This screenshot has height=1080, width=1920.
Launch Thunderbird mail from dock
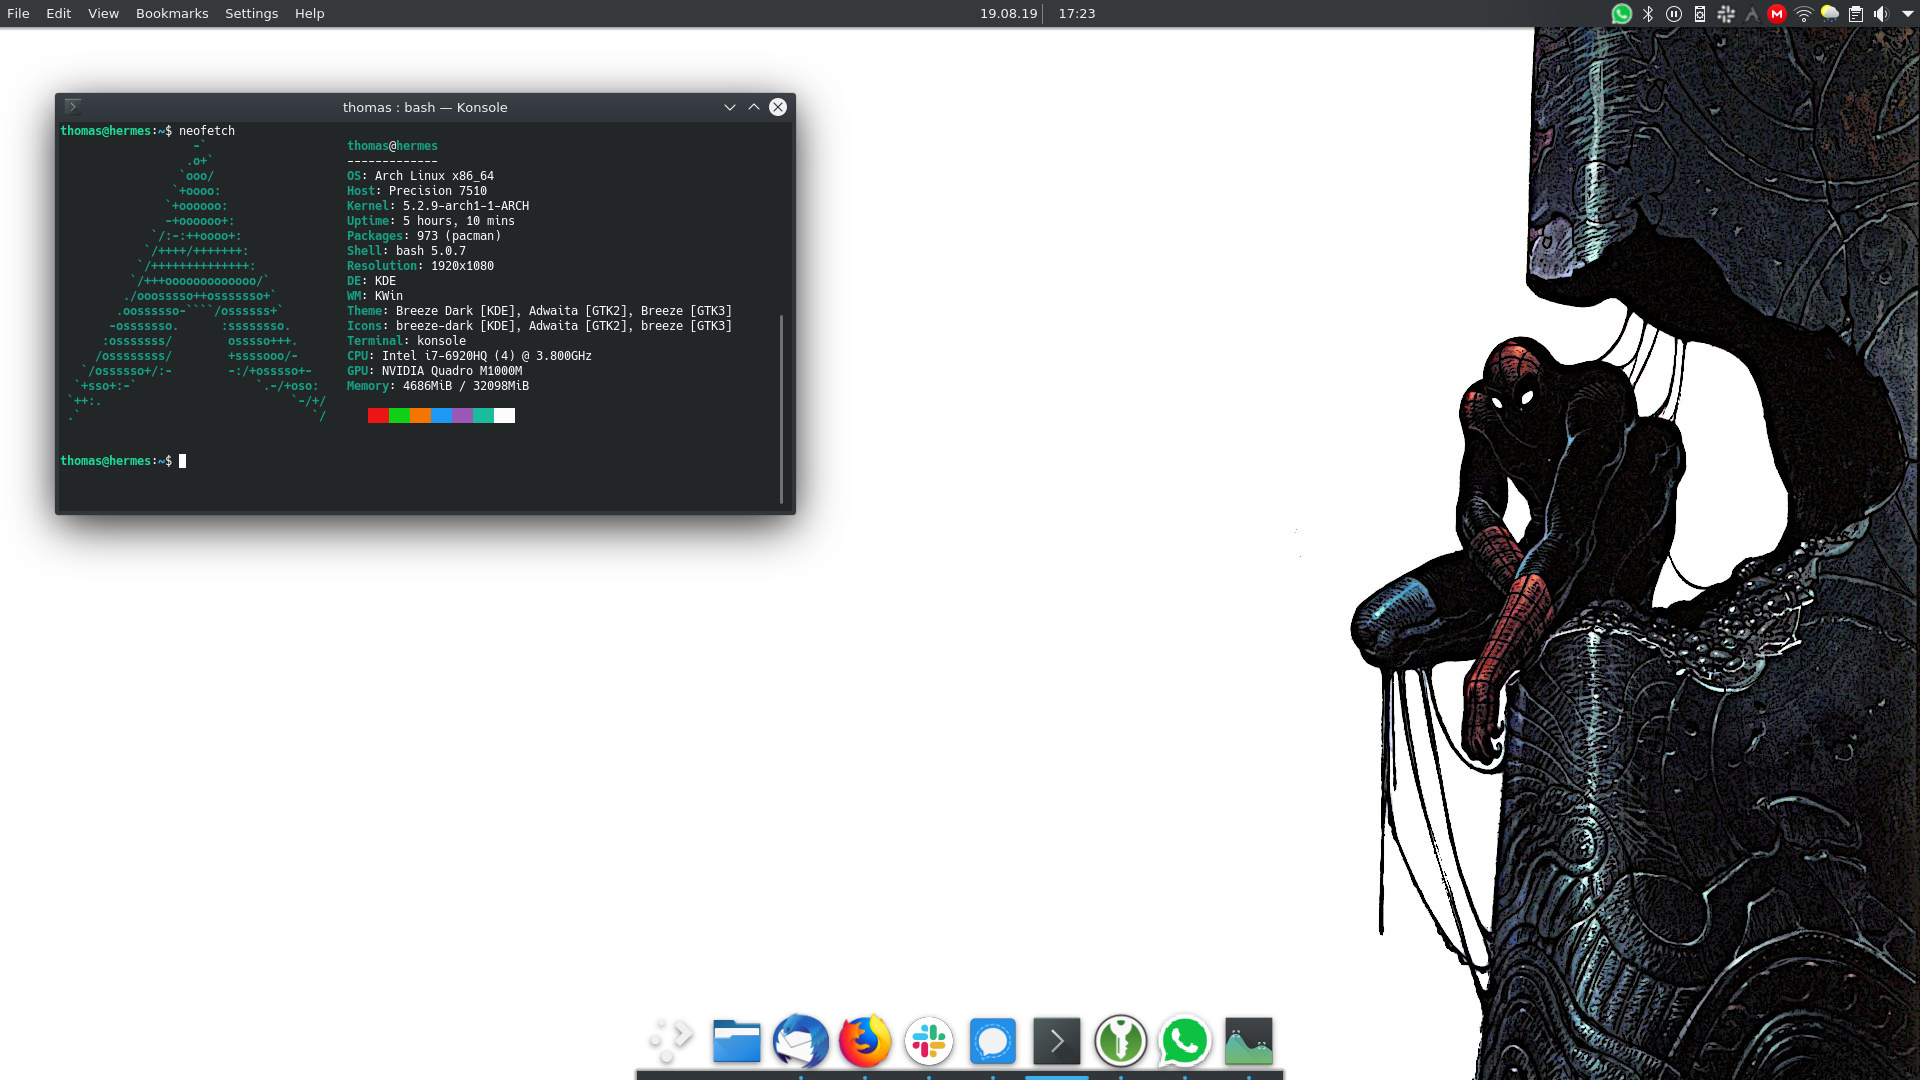(801, 1041)
